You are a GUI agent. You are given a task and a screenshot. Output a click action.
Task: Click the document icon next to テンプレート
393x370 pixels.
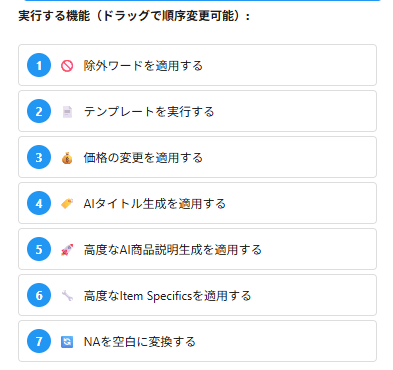pos(67,112)
